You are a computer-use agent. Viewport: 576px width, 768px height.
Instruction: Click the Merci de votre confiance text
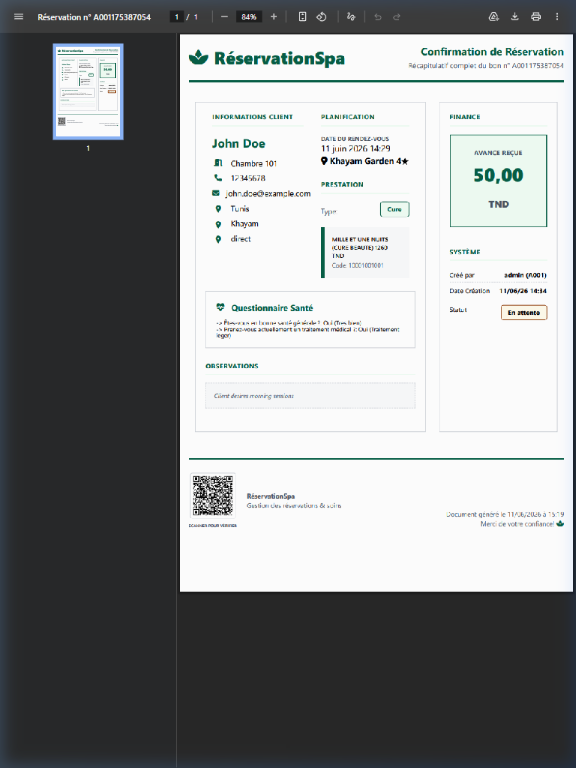517,524
